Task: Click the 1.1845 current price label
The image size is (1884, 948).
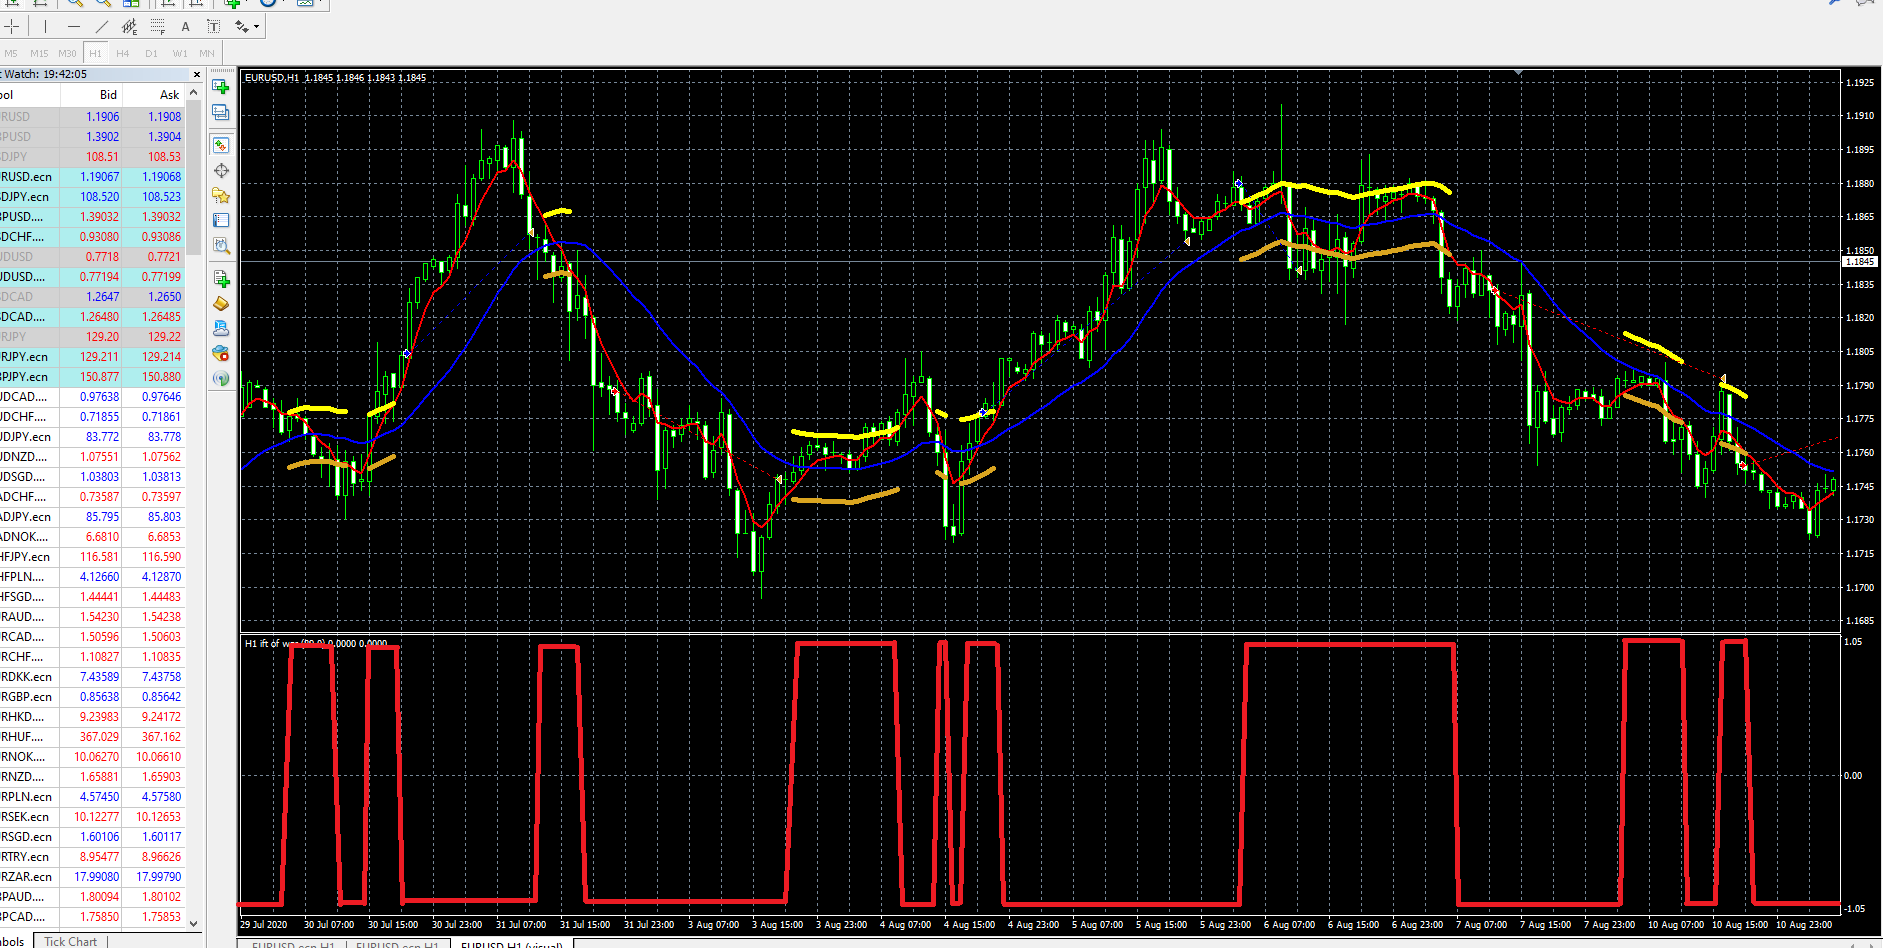Action: [1860, 262]
